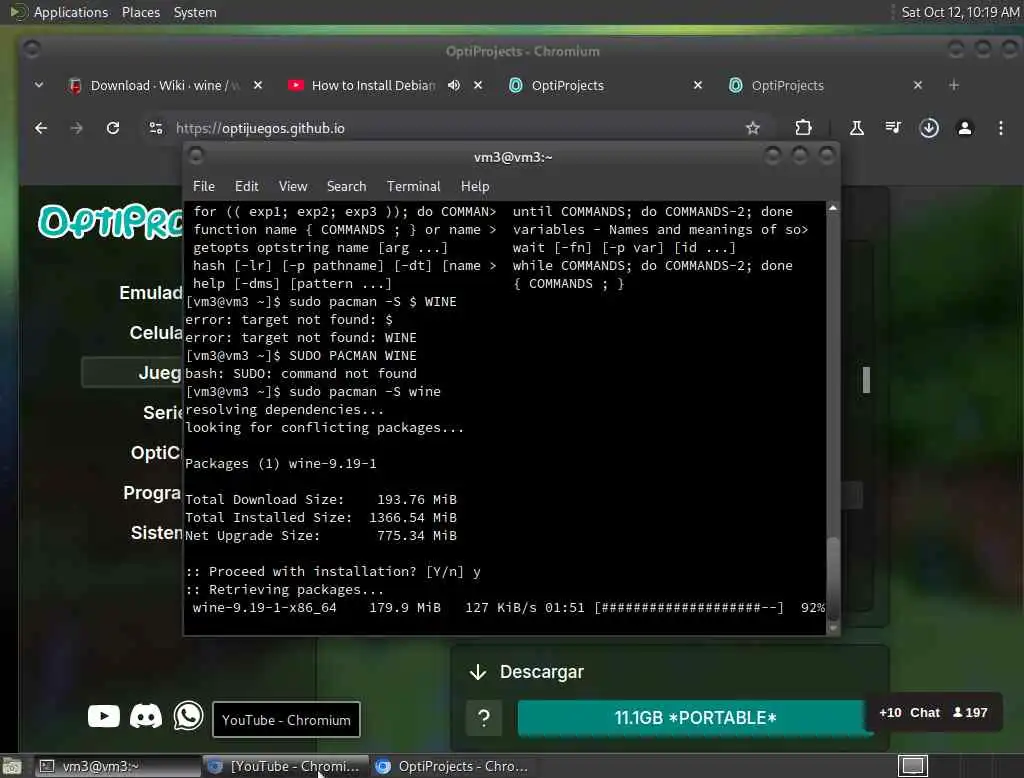Open Chromium three-dot menu
This screenshot has height=778, width=1024.
point(1000,128)
